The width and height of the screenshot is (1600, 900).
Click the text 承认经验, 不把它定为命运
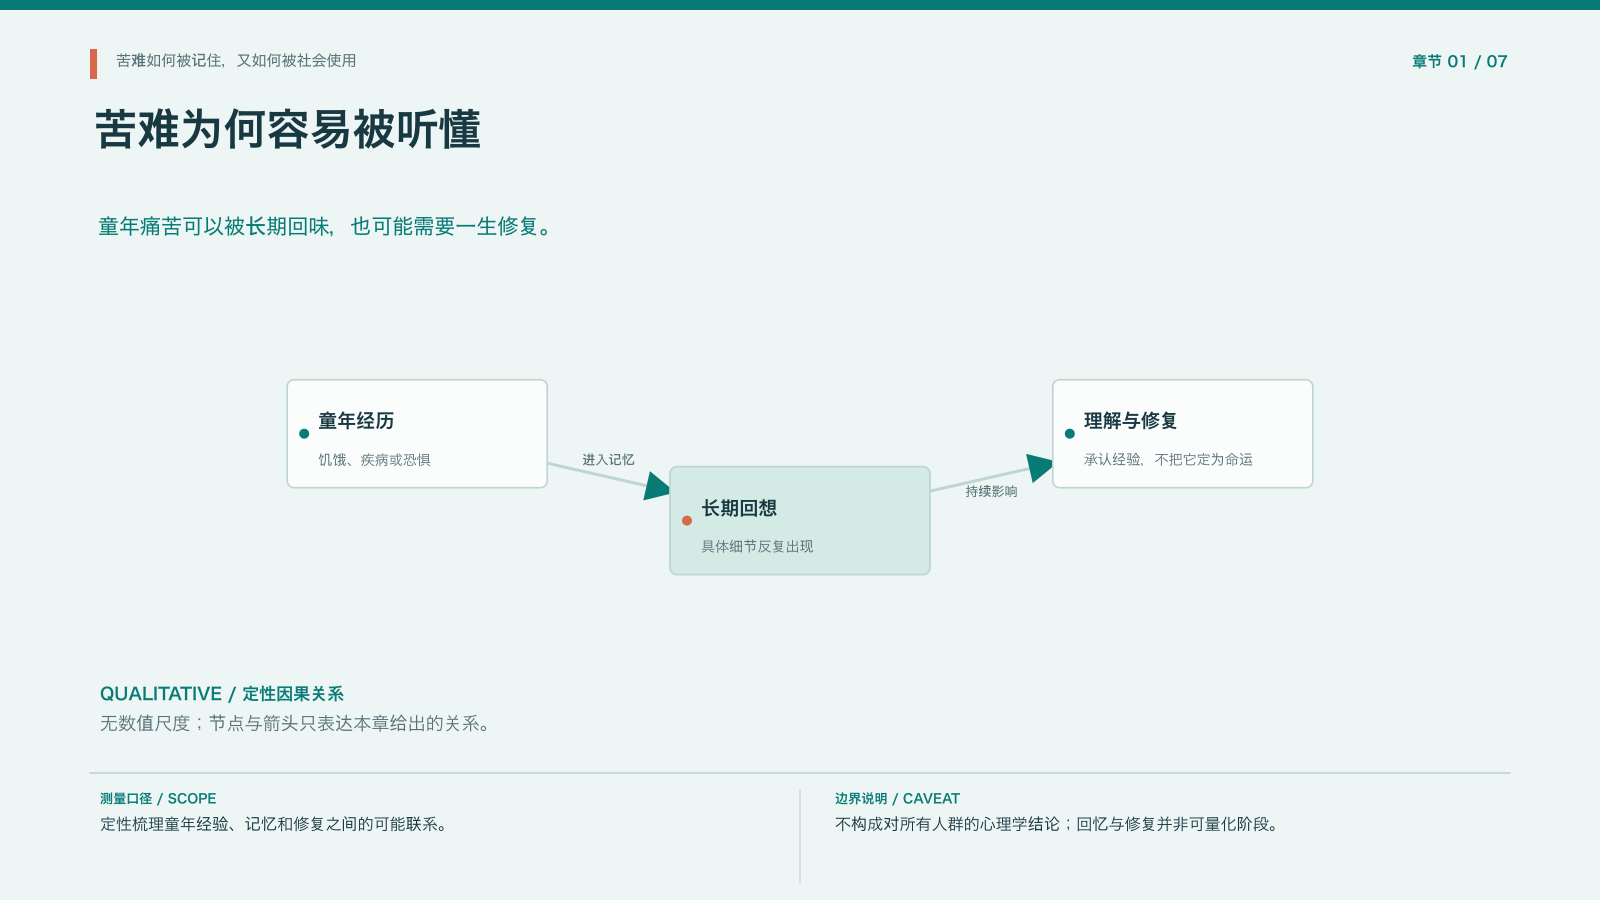(1168, 460)
